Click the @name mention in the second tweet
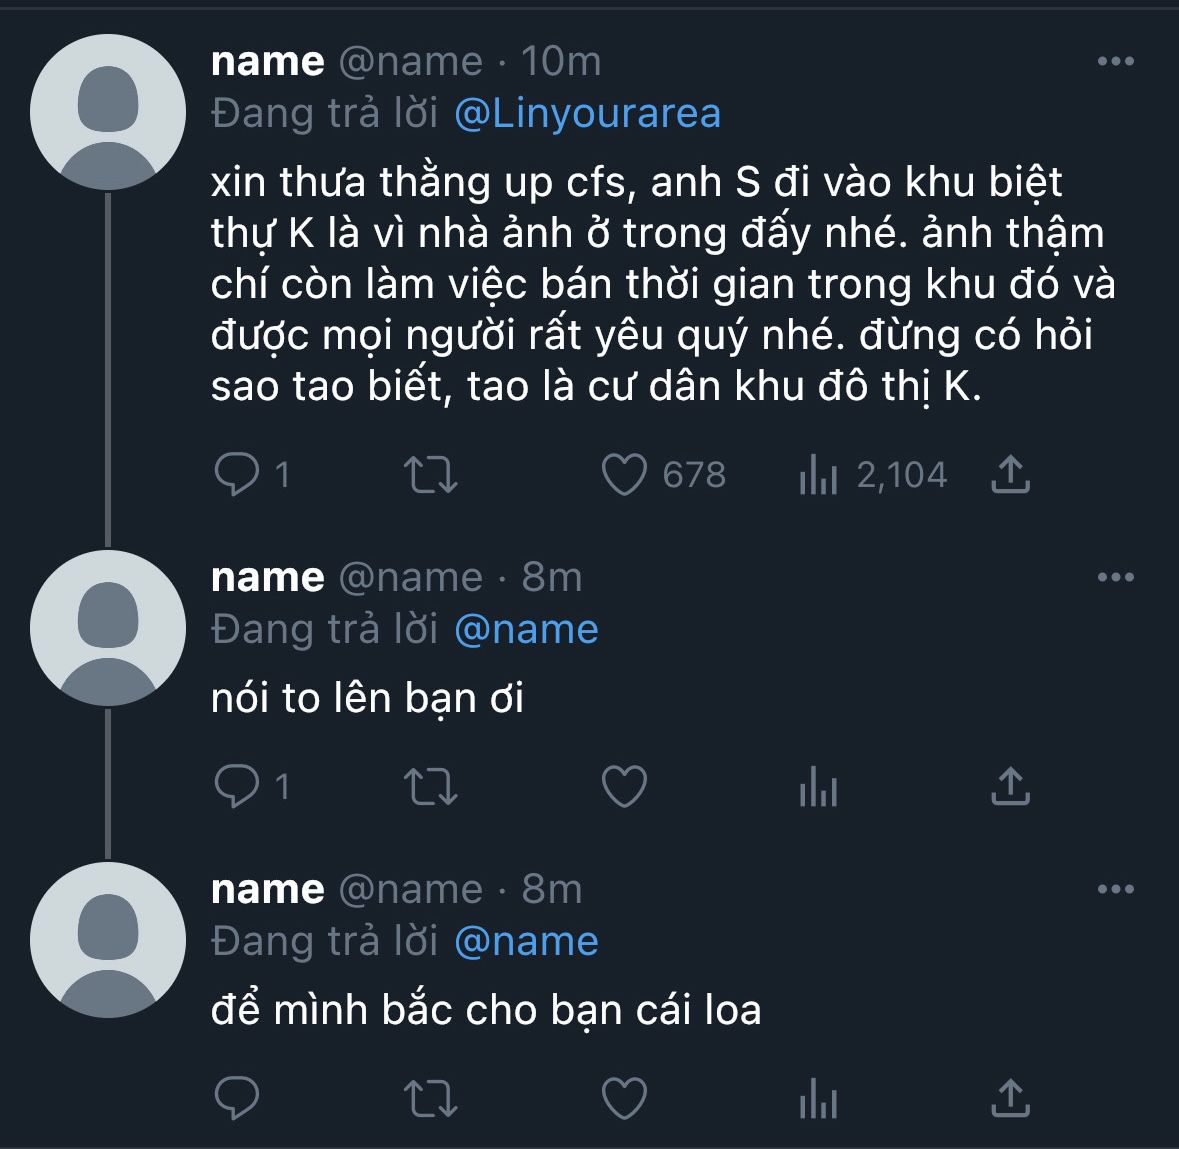This screenshot has width=1179, height=1149. (526, 629)
